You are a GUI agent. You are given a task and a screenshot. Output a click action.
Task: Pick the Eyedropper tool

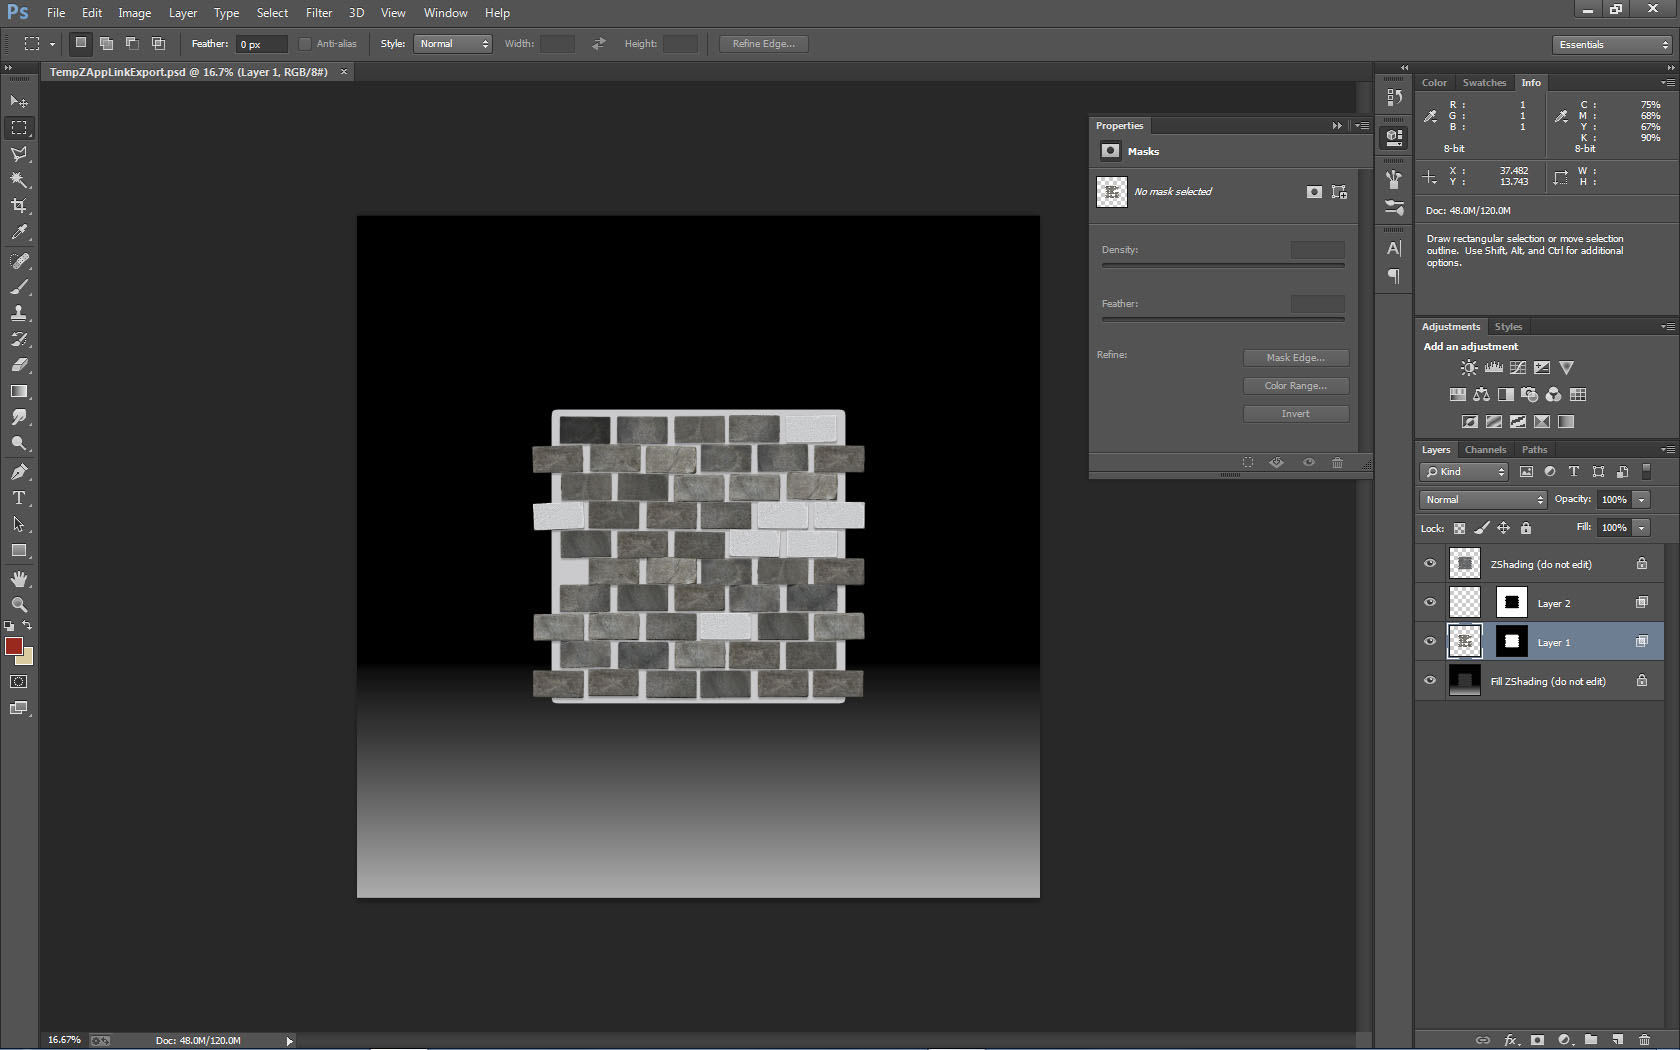pyautogui.click(x=19, y=232)
